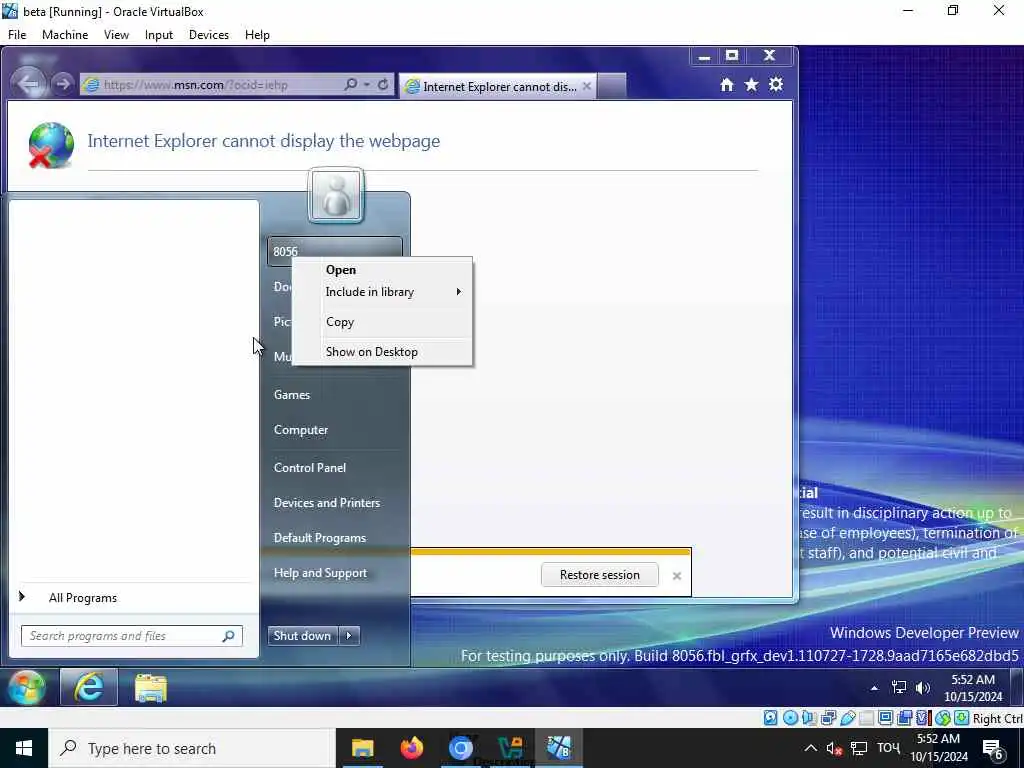Click VirtualBox USB devices status icon

point(848,718)
